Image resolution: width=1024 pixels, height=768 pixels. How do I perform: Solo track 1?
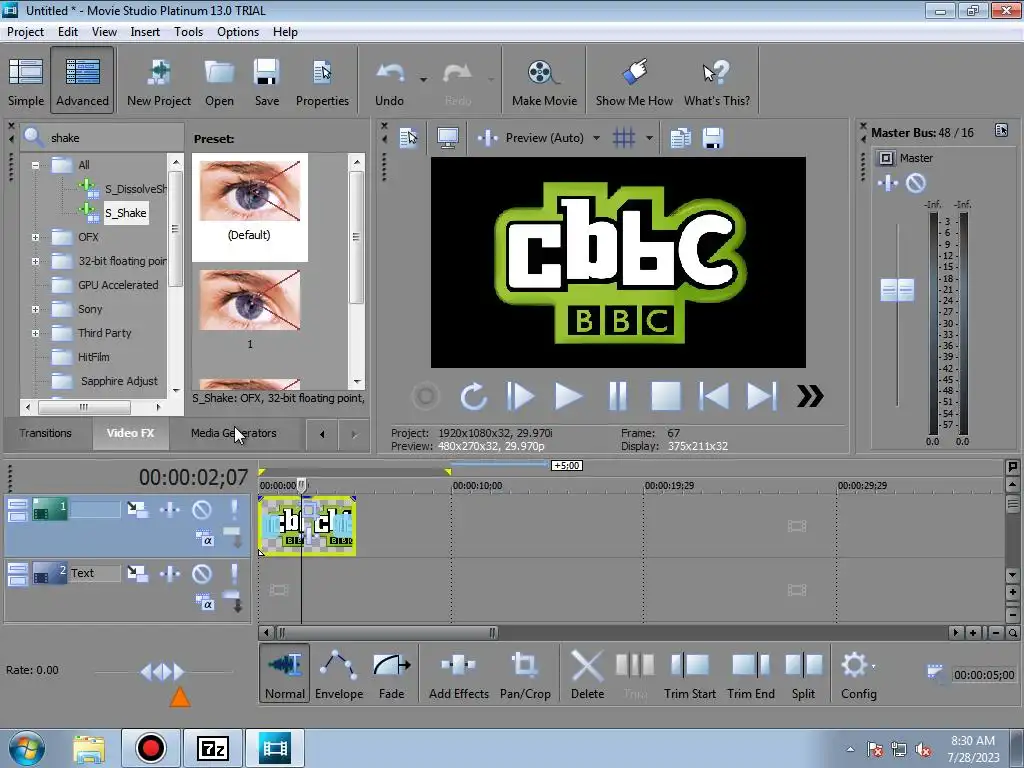point(234,509)
